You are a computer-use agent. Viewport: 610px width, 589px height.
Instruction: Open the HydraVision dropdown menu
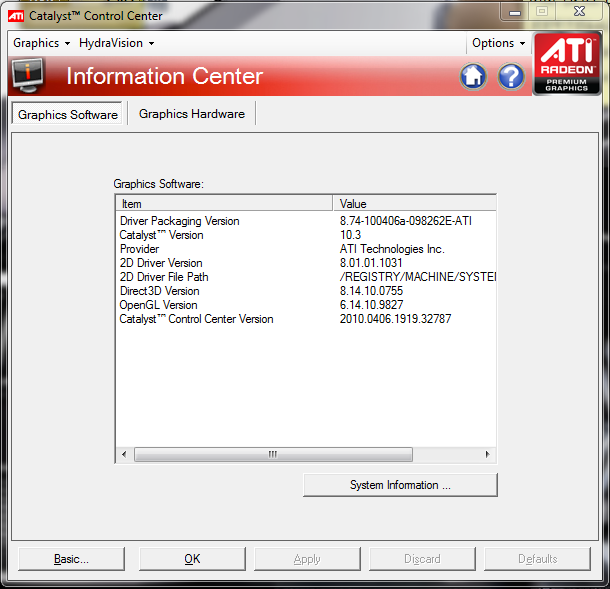pos(116,43)
